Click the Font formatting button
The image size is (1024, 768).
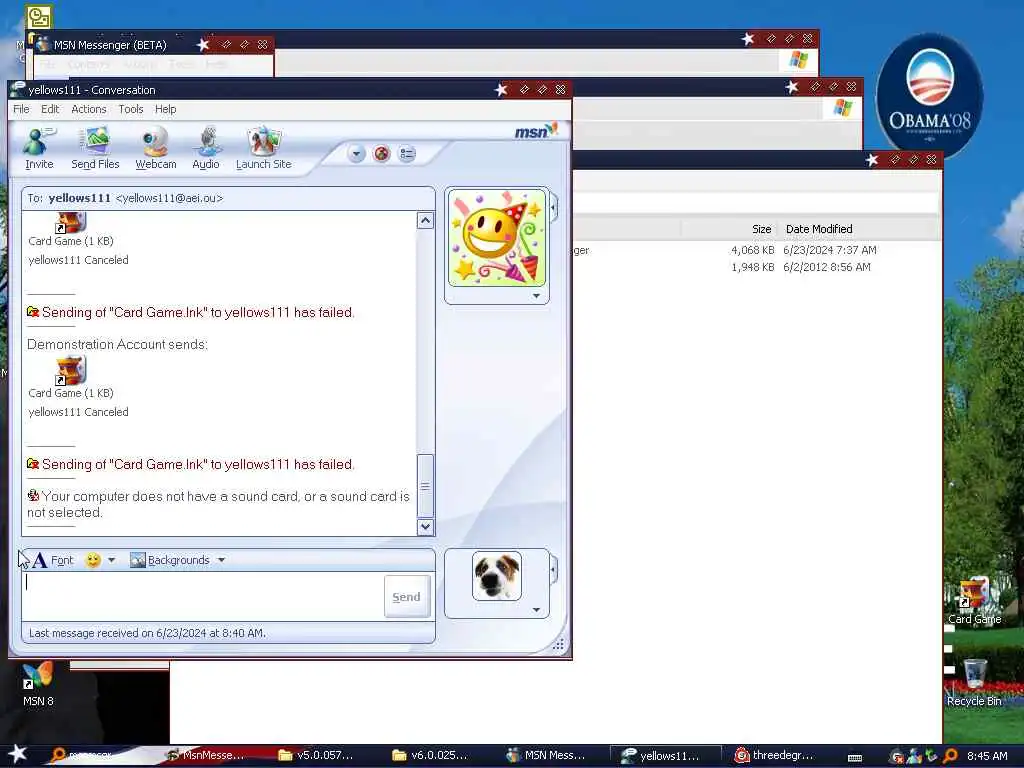(x=53, y=560)
